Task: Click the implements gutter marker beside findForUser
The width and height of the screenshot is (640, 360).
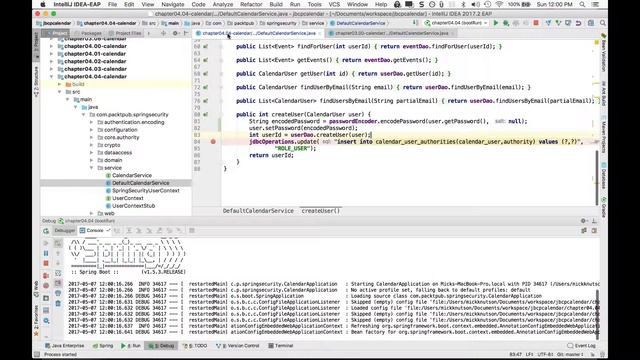Action: click(x=206, y=47)
